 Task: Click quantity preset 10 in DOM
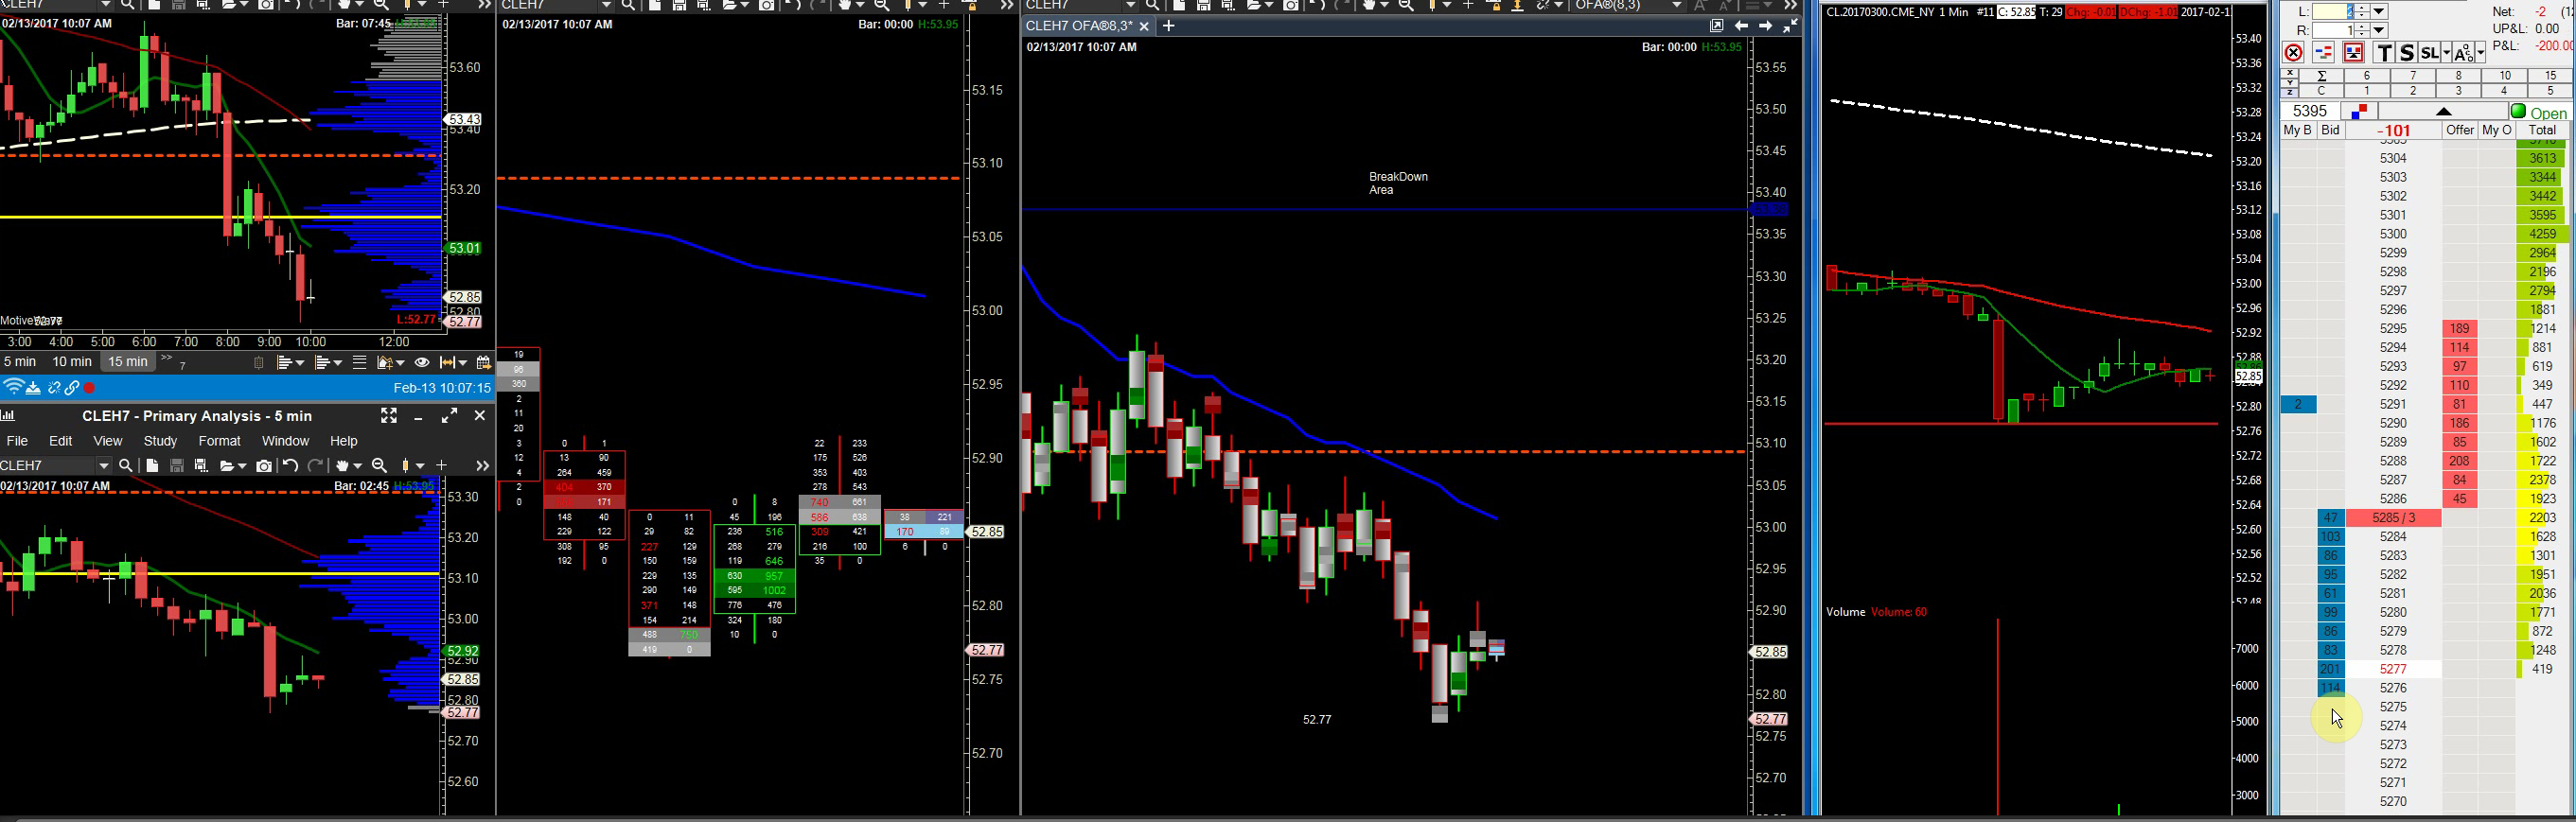pos(2505,76)
